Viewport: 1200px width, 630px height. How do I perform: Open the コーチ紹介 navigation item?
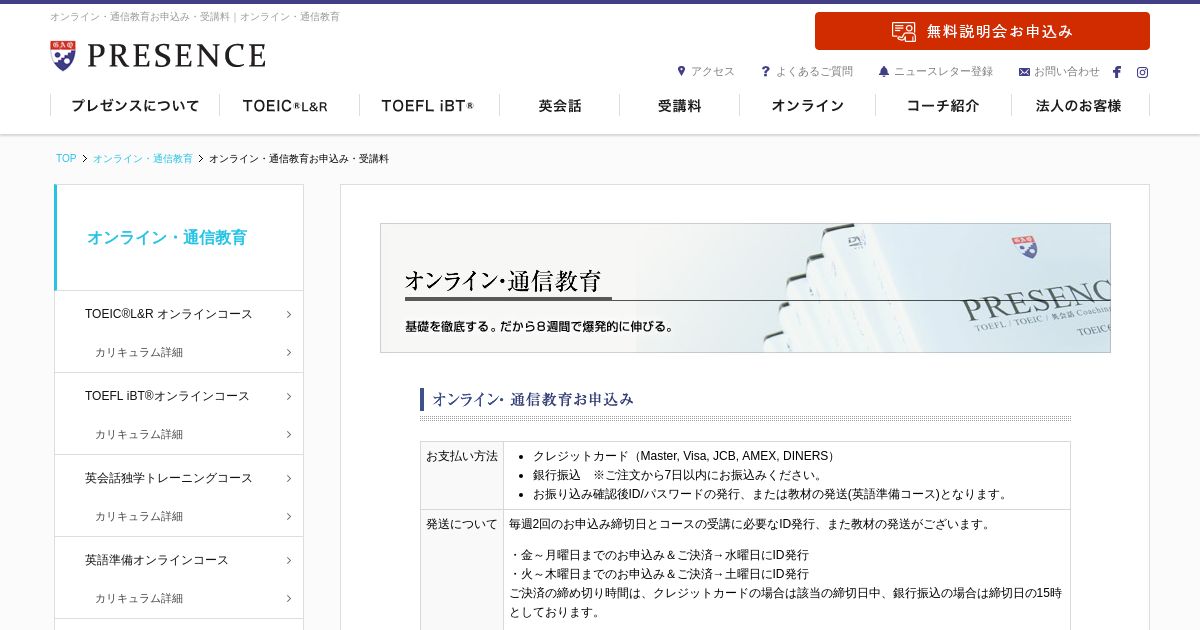coord(943,105)
